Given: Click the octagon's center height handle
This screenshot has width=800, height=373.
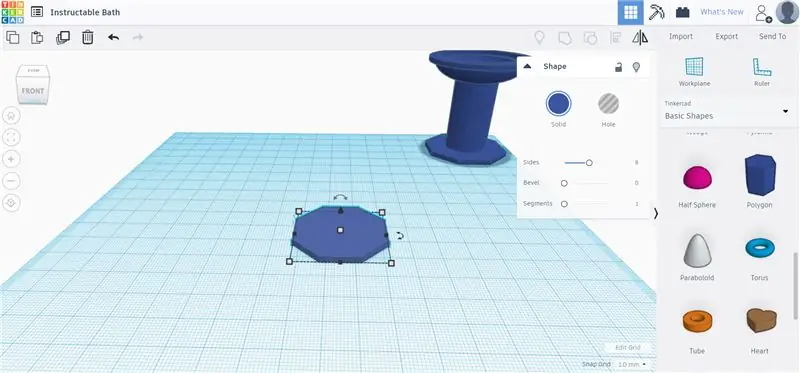Looking at the screenshot, I should pos(340,230).
